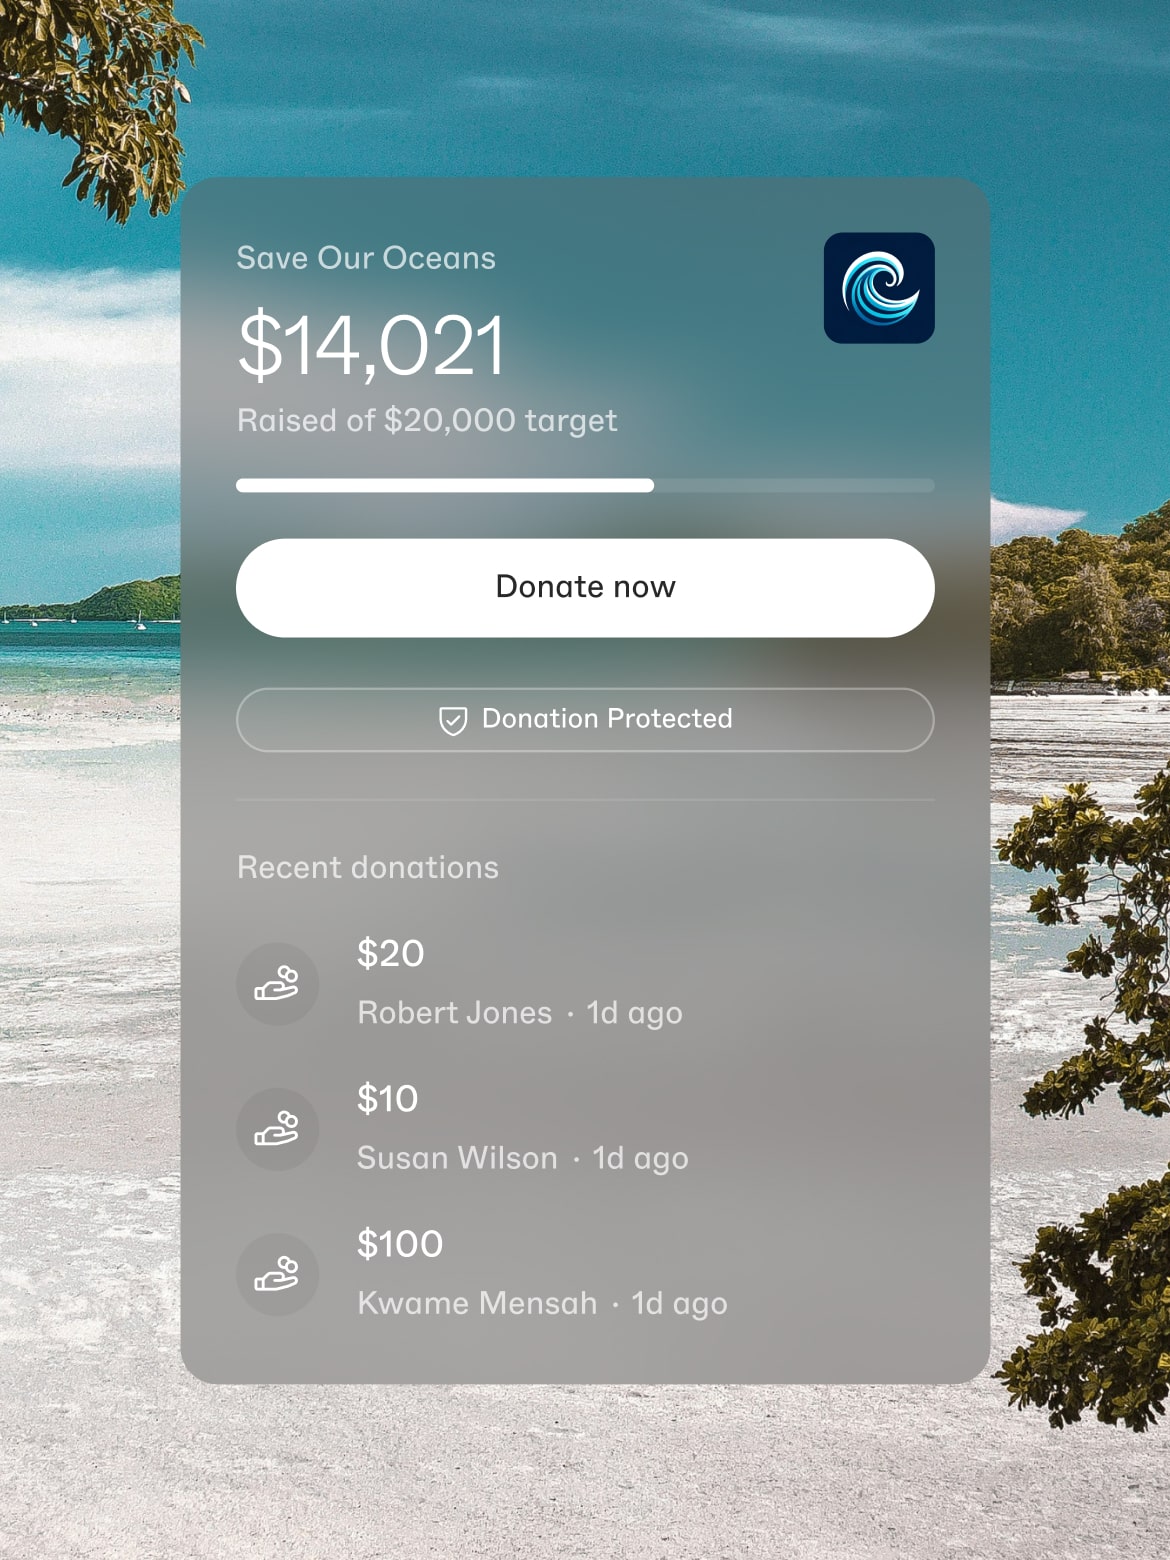Open Kwame Mensah donor name
The image size is (1170, 1560).
pos(478,1302)
